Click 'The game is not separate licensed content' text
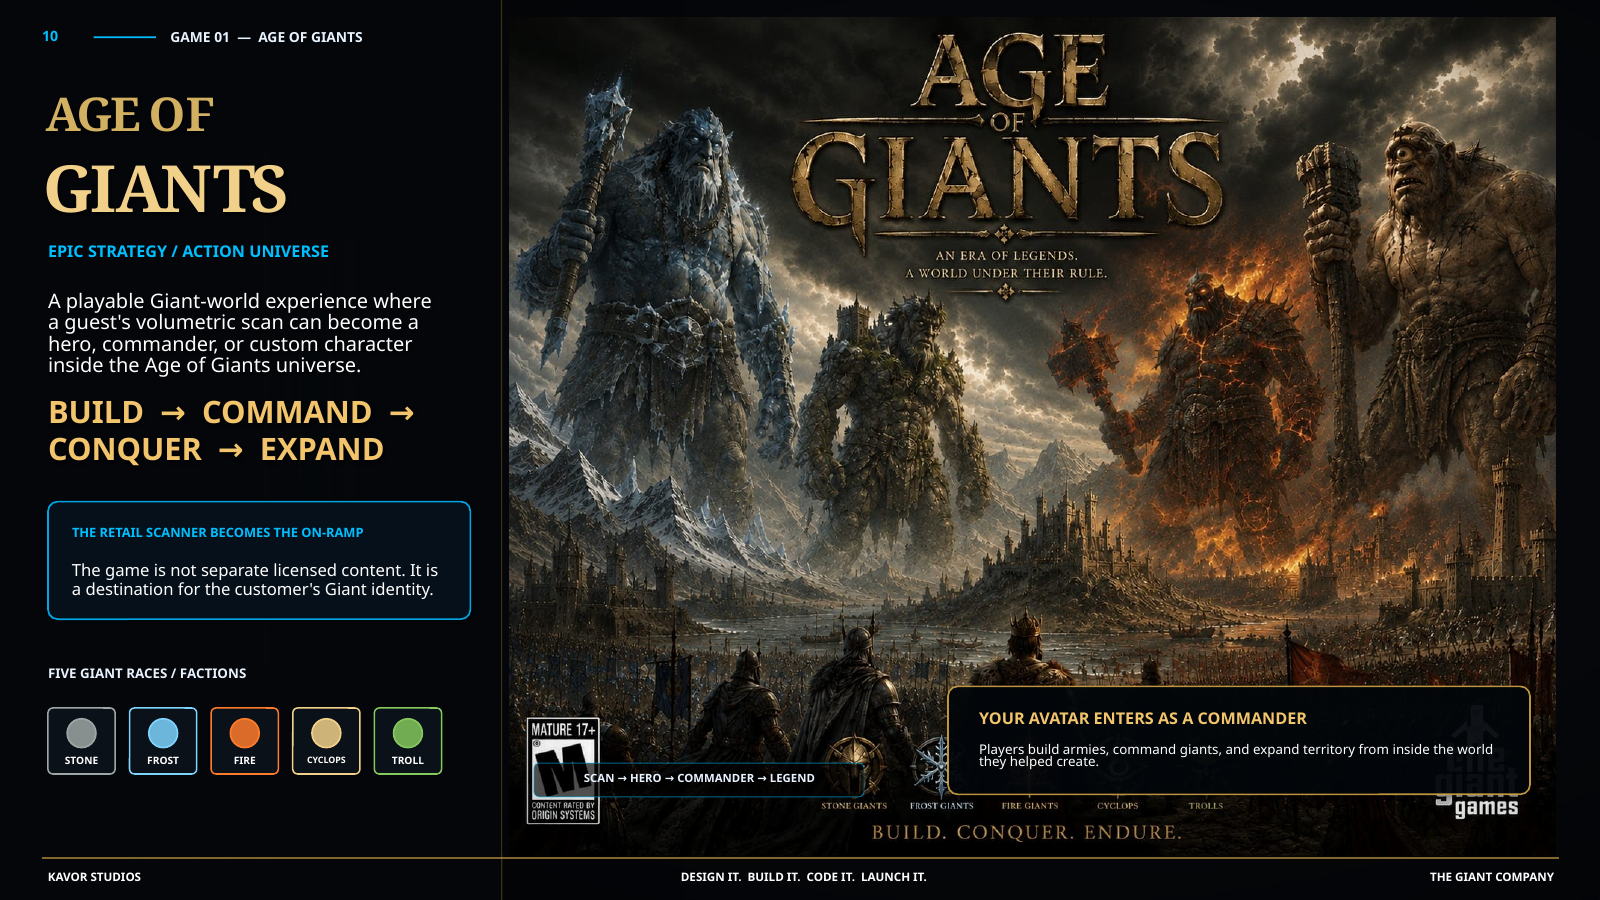The width and height of the screenshot is (1600, 900). pos(255,580)
